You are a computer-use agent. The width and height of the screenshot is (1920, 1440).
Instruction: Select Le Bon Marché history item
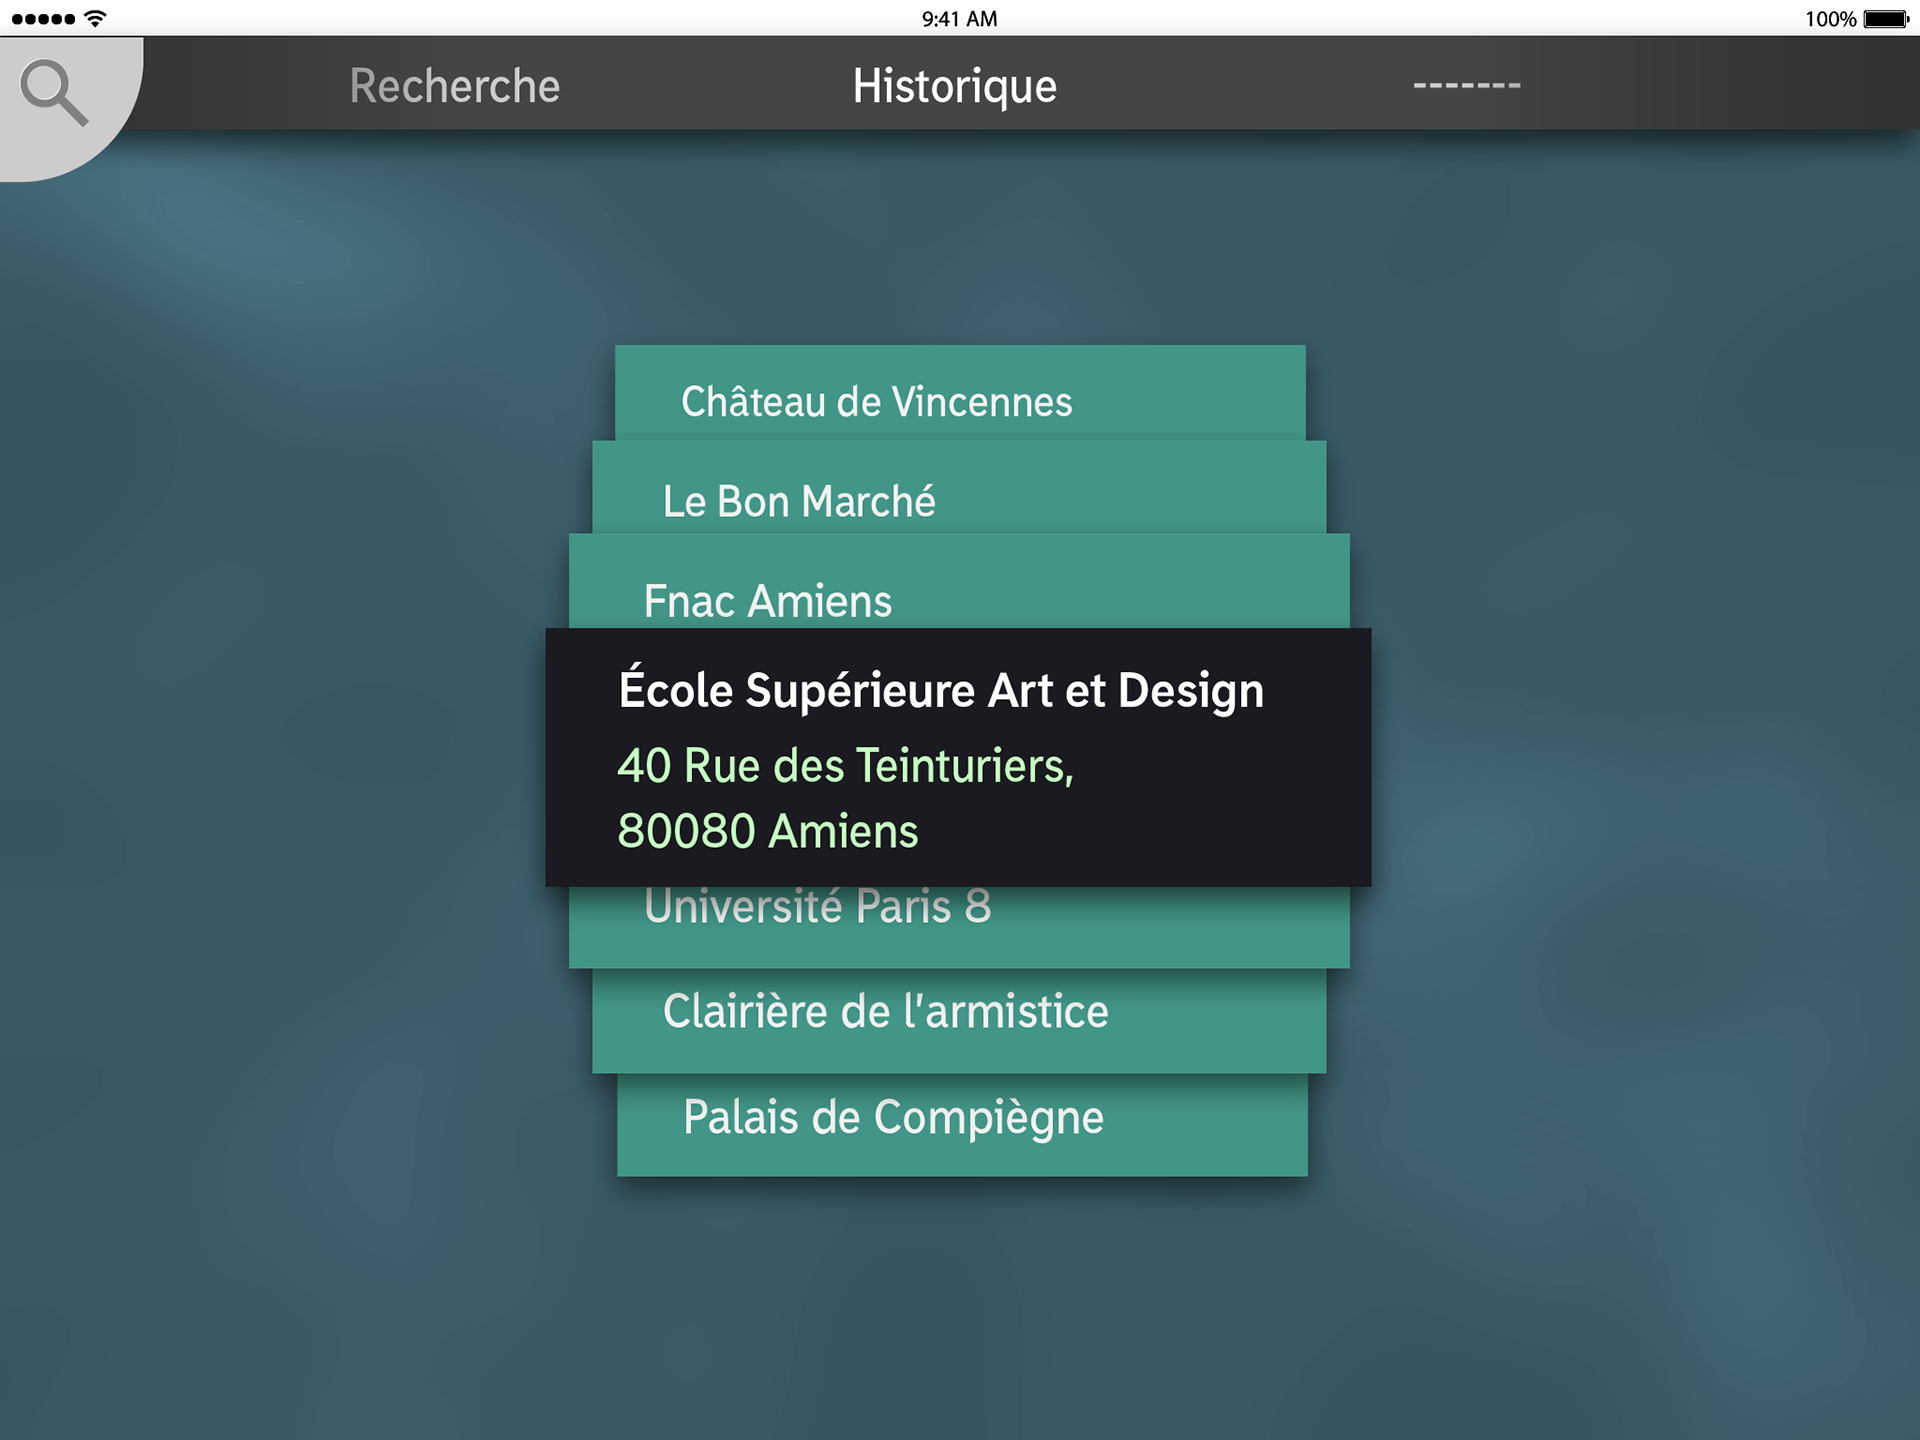coord(959,487)
